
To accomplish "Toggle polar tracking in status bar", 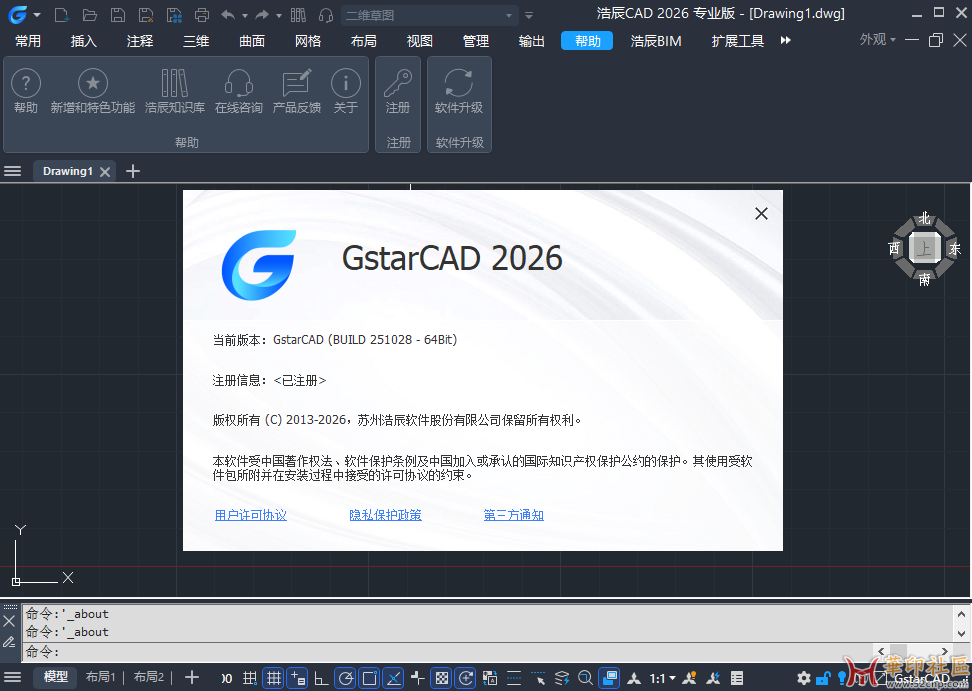I will tap(346, 678).
